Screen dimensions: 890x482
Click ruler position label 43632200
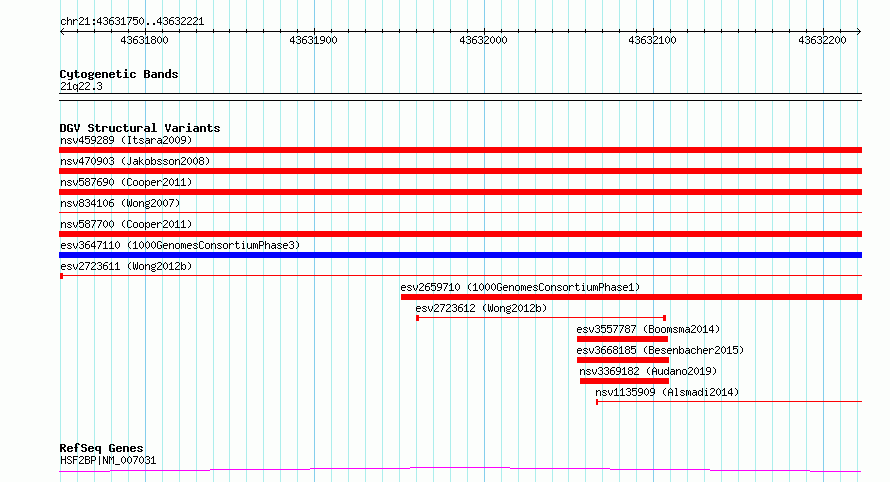tap(822, 40)
